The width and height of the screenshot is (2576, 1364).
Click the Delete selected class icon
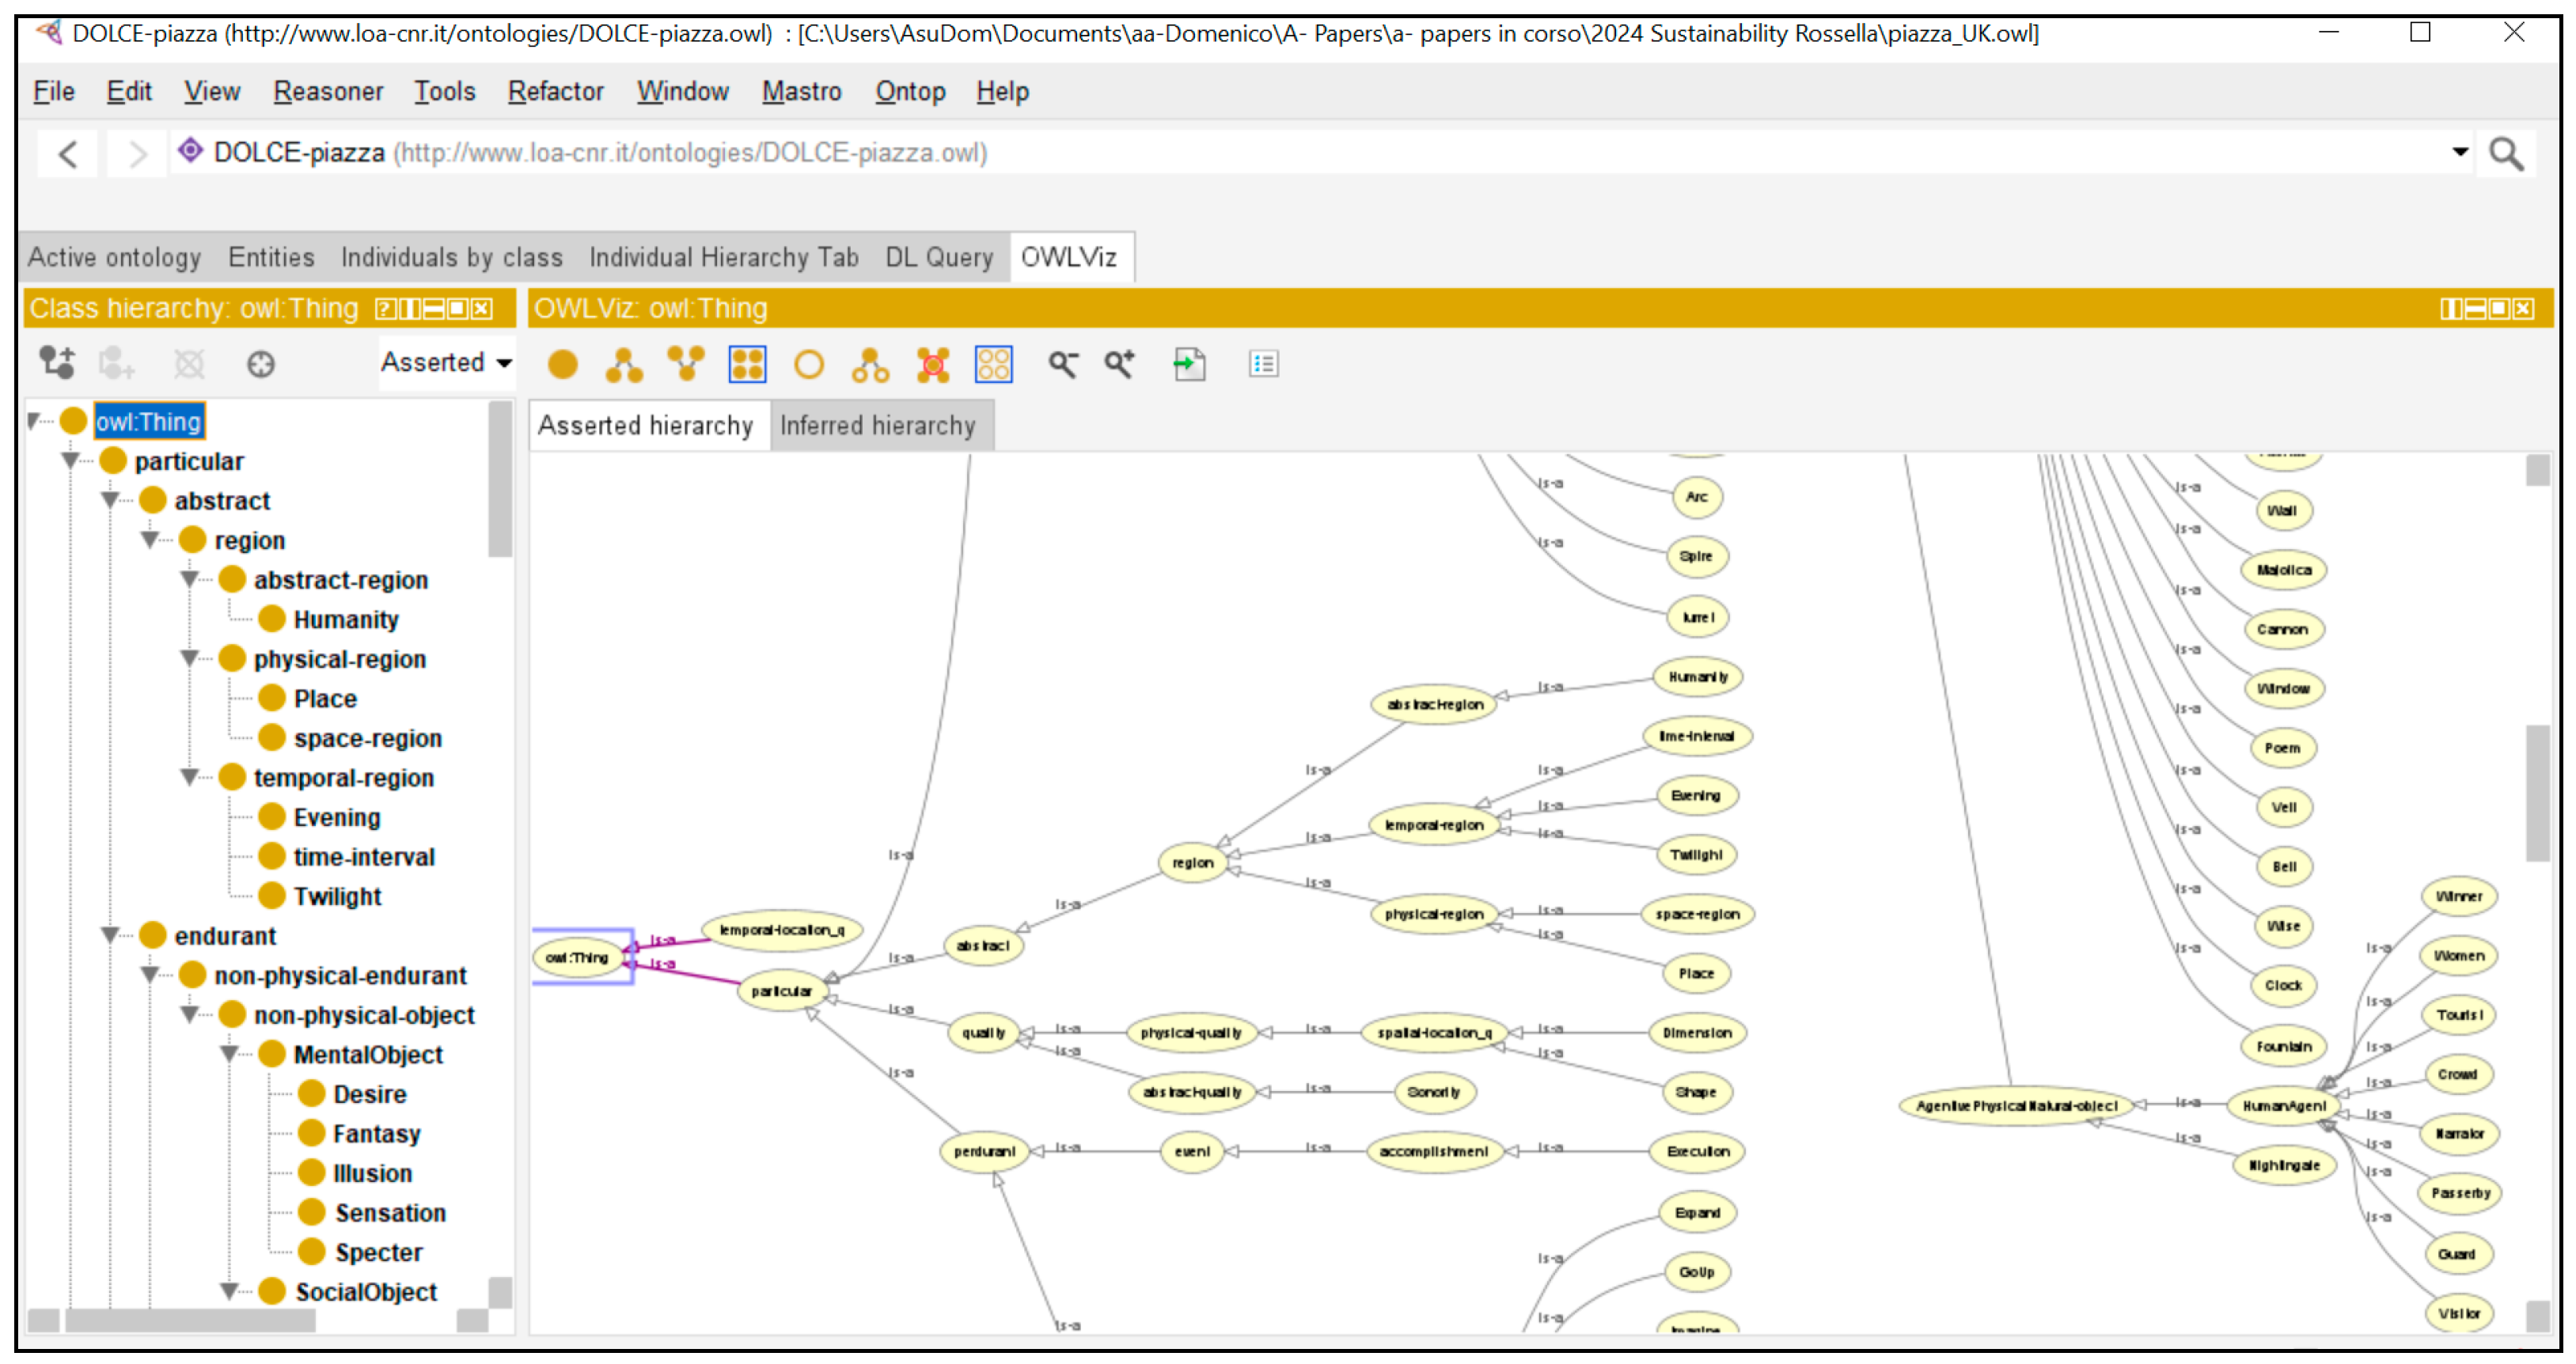coord(189,363)
